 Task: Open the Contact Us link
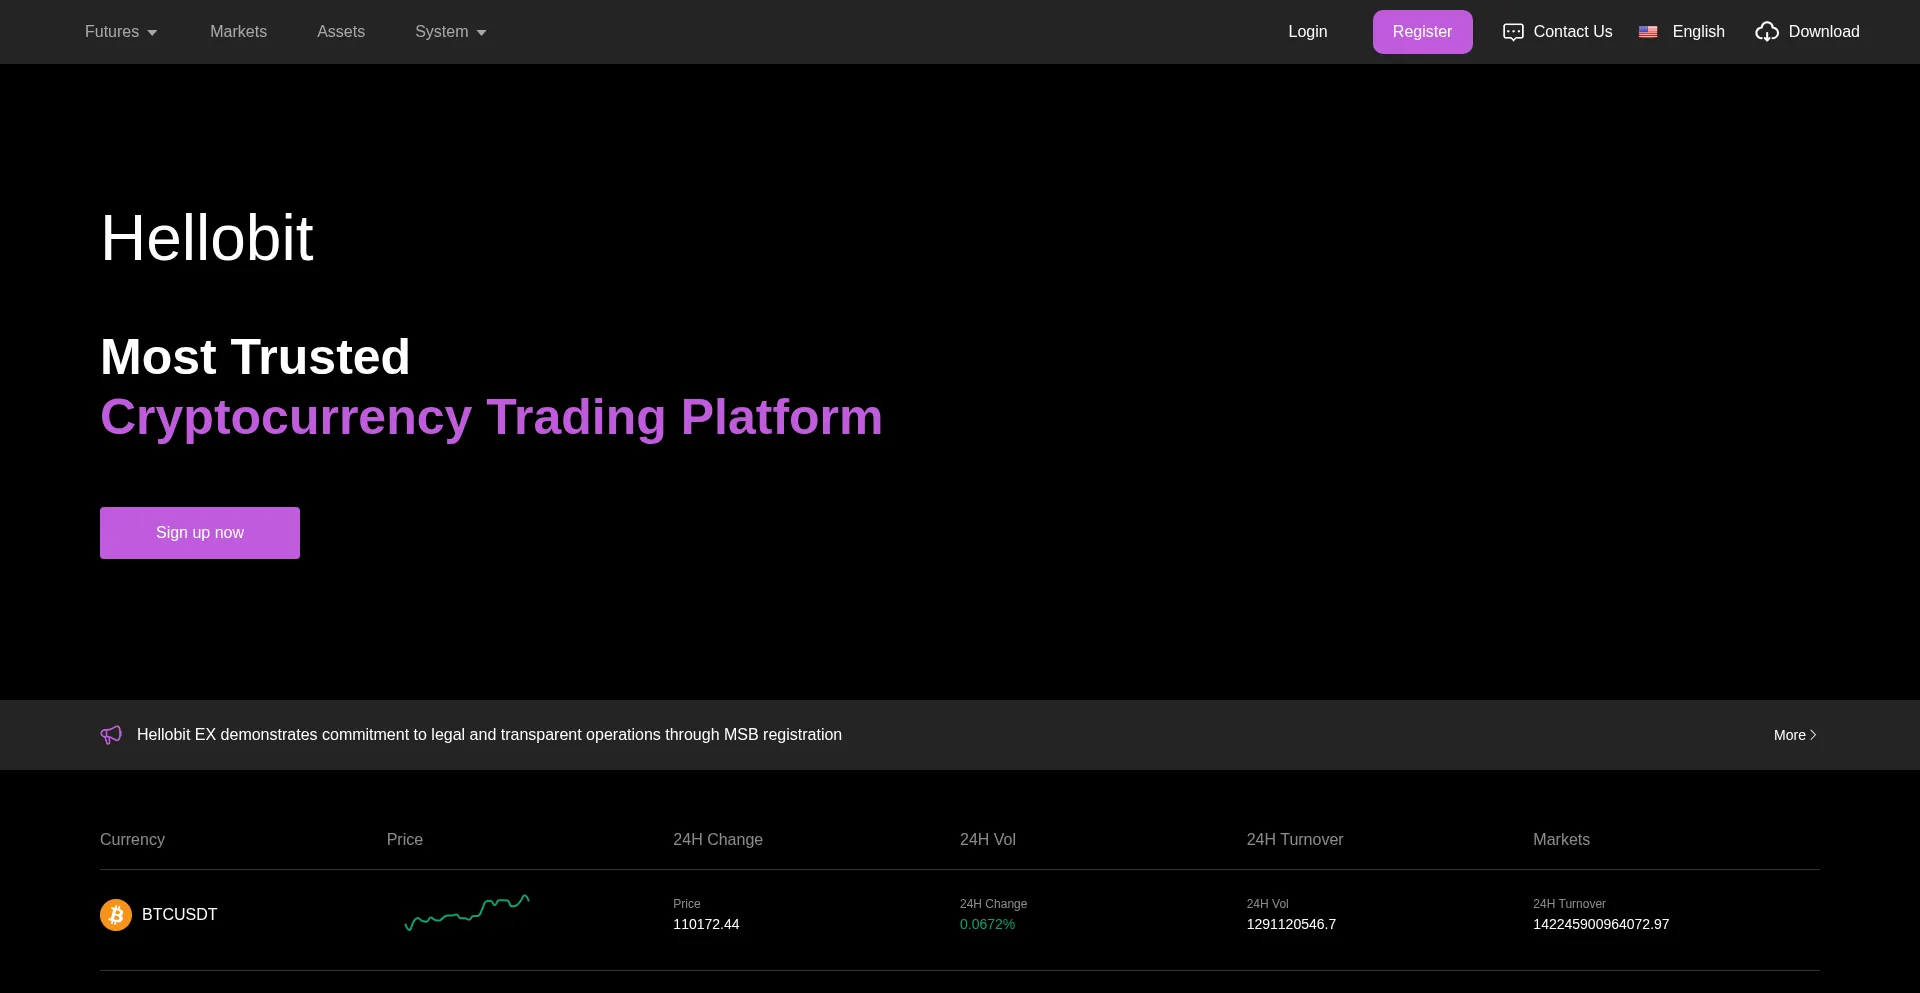click(x=1572, y=32)
